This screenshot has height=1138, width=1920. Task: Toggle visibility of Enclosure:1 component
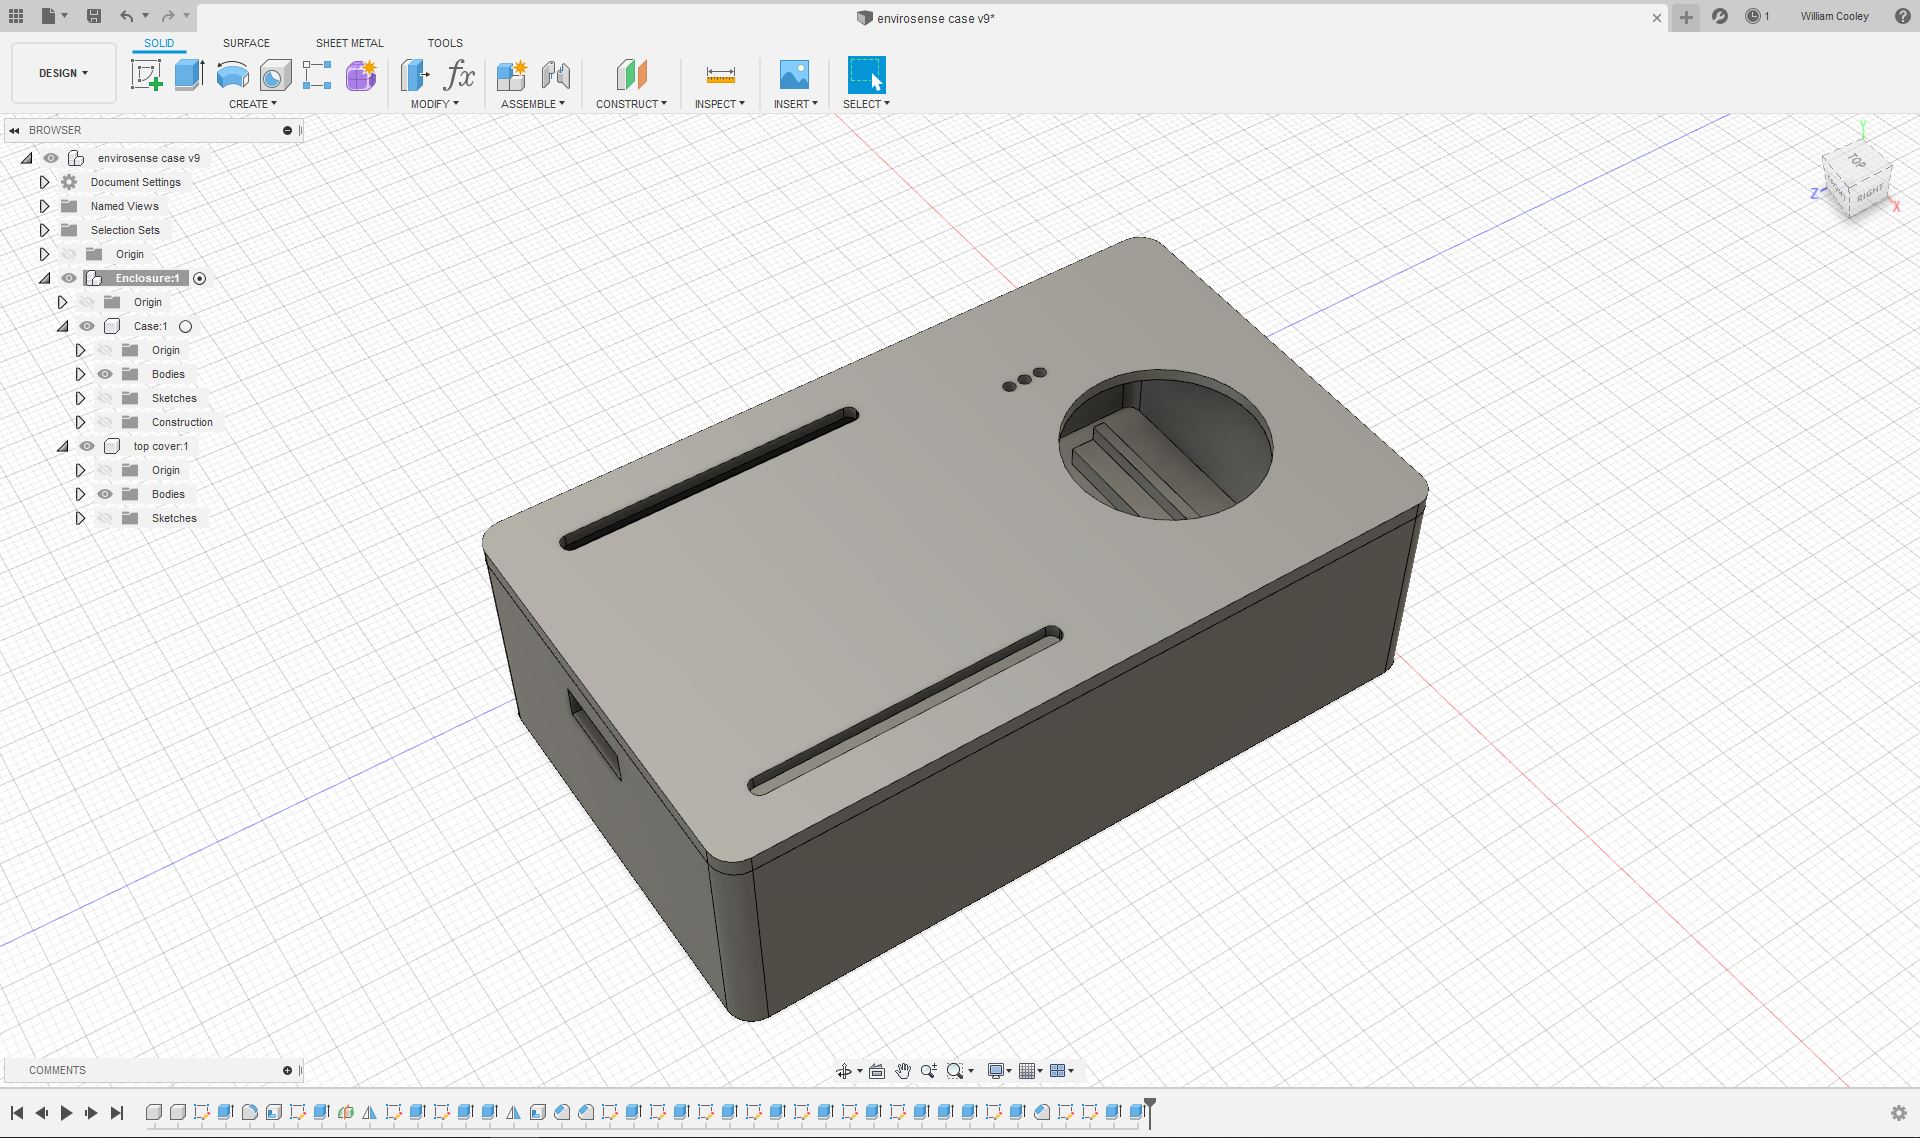click(x=69, y=278)
